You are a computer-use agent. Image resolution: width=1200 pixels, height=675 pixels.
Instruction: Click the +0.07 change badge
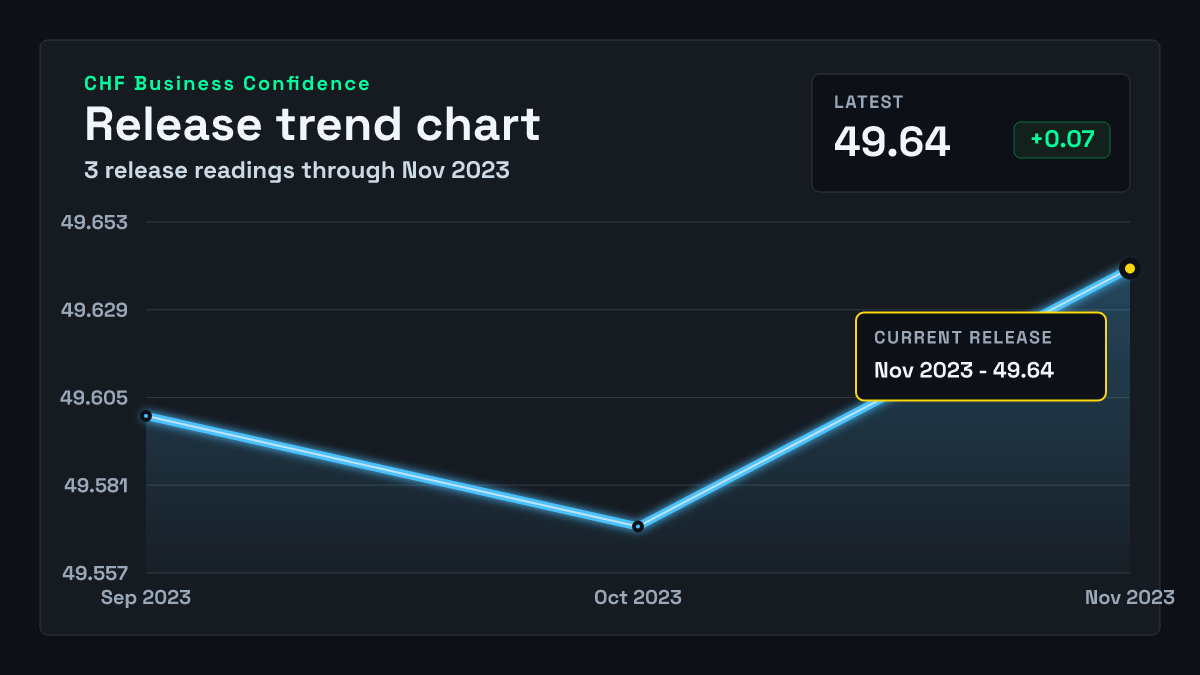1062,140
